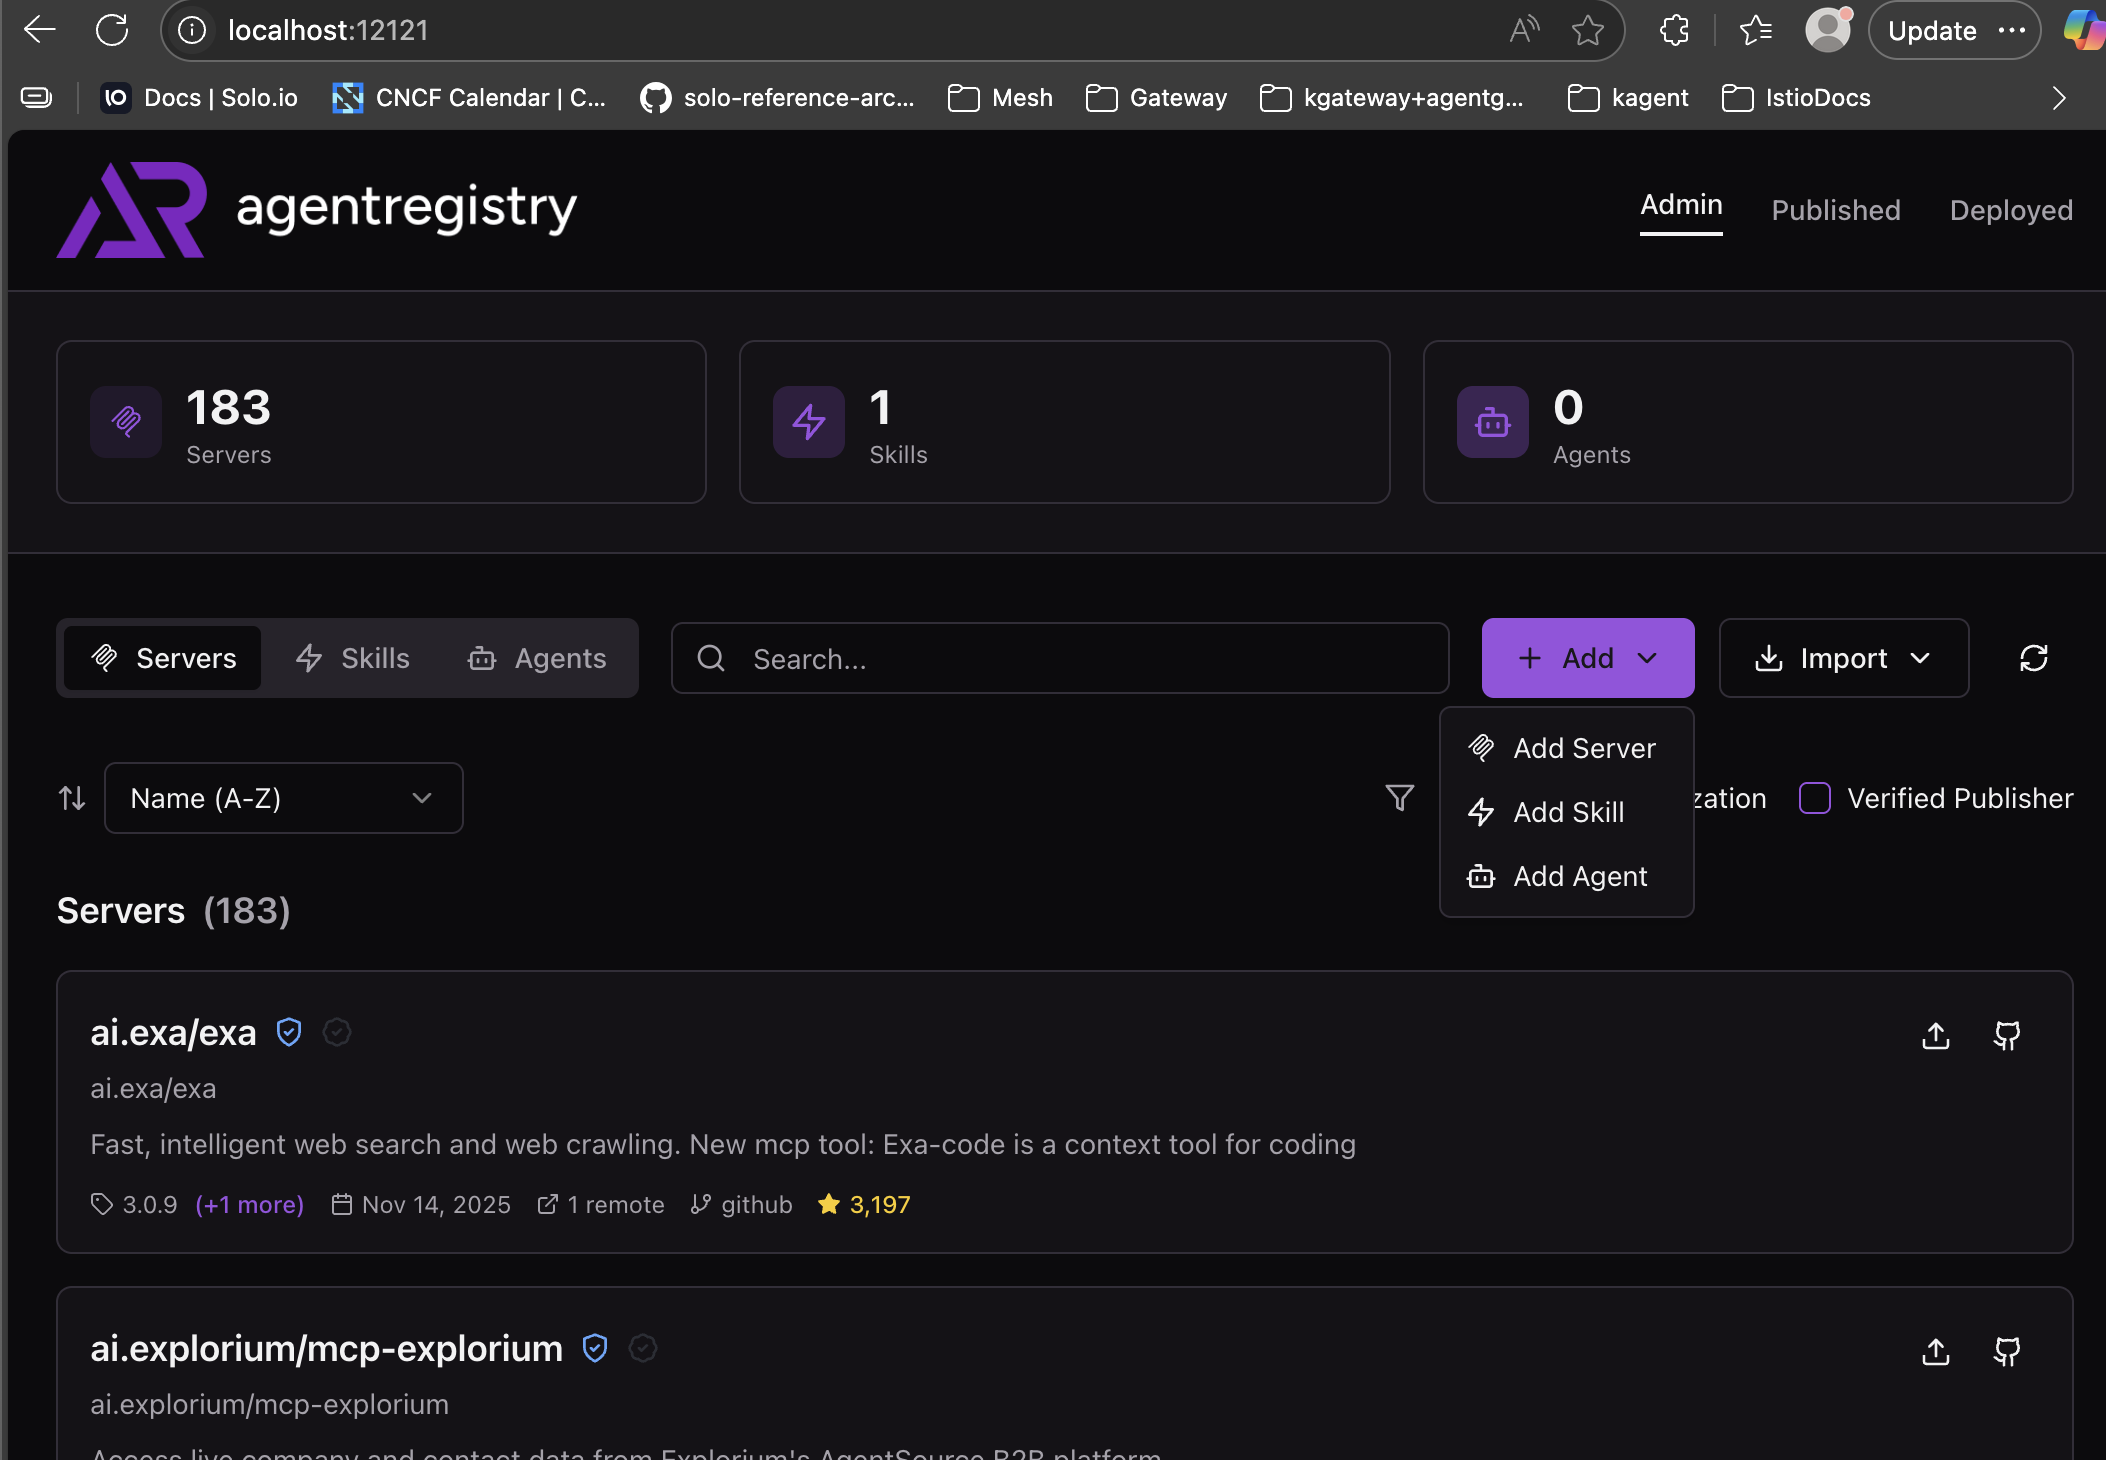Click the browser extensions puzzle icon
This screenshot has width=2106, height=1460.
coord(1674,30)
